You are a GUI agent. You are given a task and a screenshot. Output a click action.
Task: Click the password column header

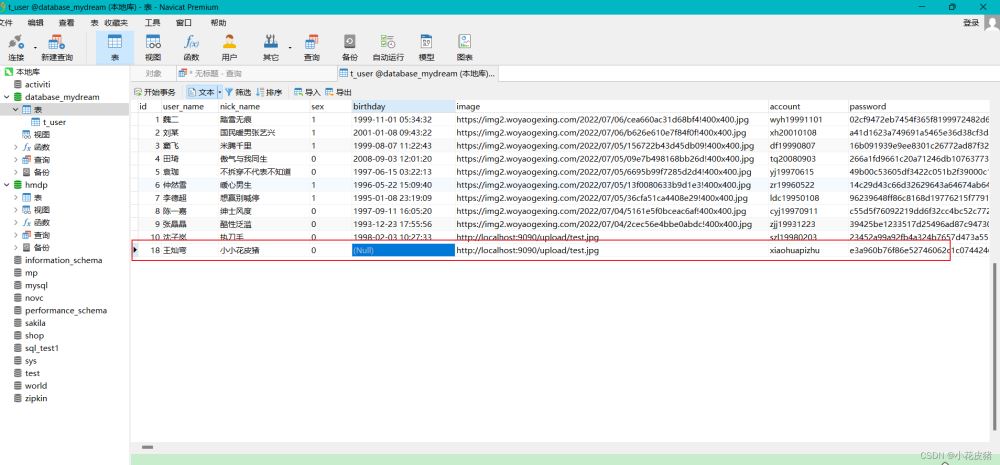(918, 107)
